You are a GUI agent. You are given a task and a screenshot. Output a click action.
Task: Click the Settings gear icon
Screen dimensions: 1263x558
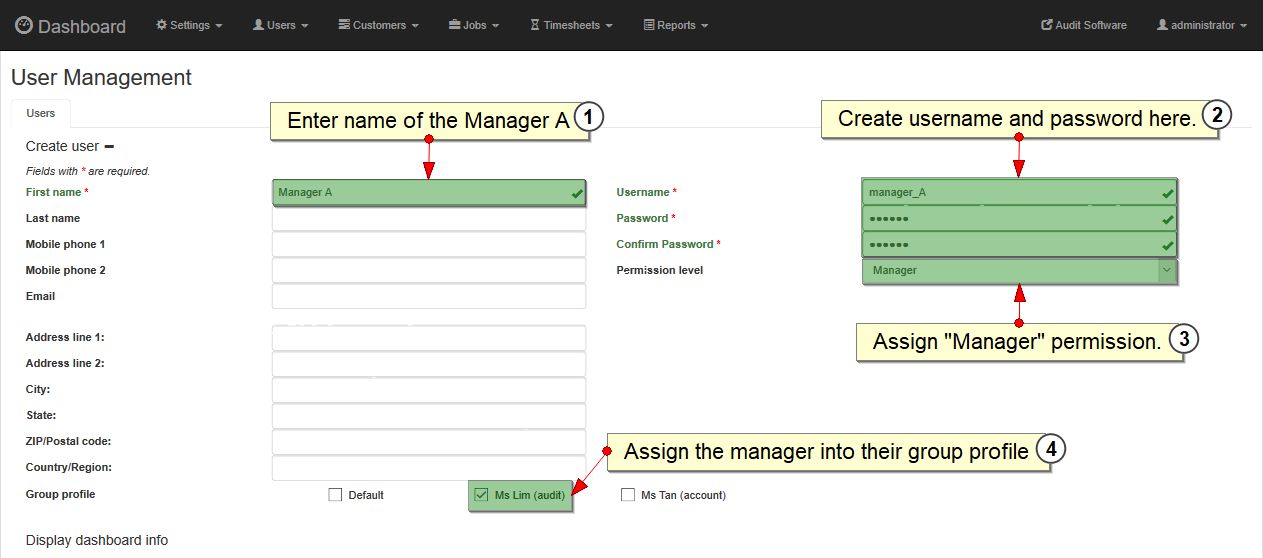pos(162,25)
